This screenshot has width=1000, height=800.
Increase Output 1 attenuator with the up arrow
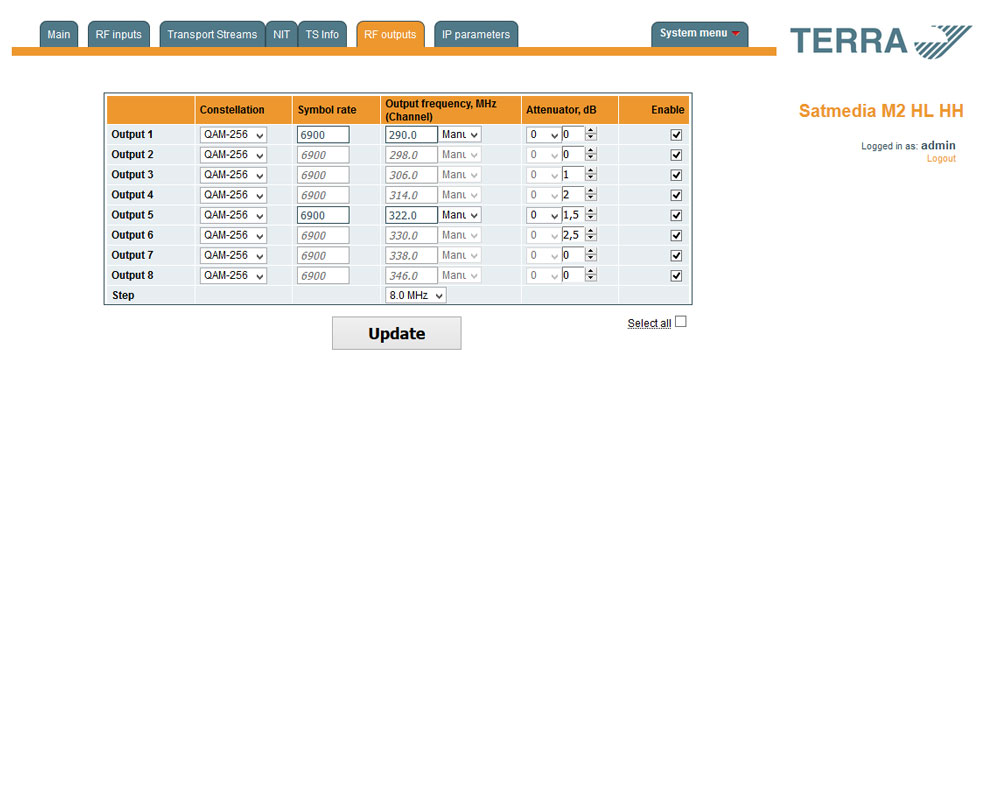[x=591, y=131]
